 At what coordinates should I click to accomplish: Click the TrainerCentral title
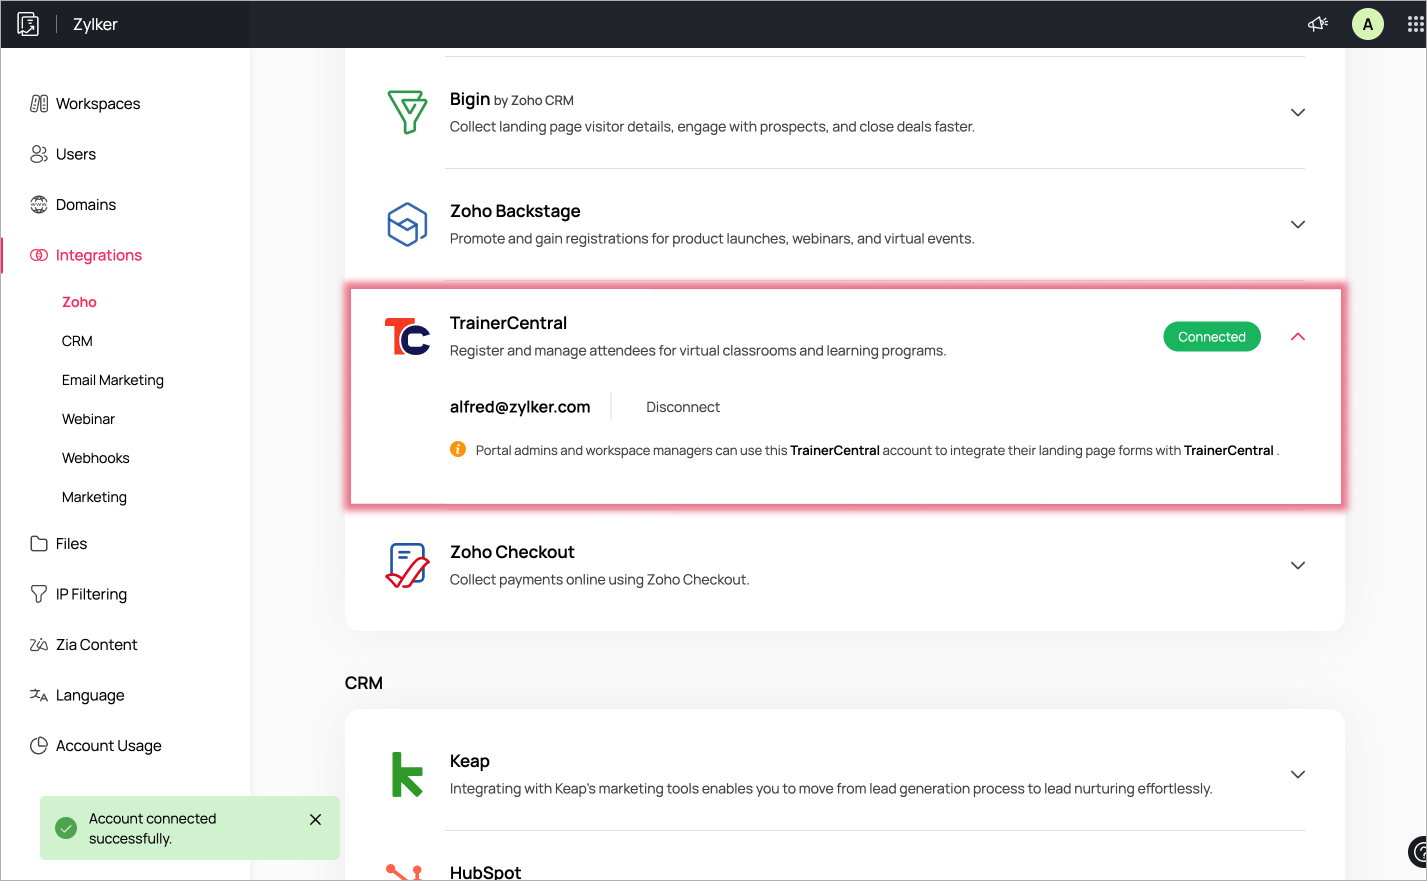click(x=508, y=323)
